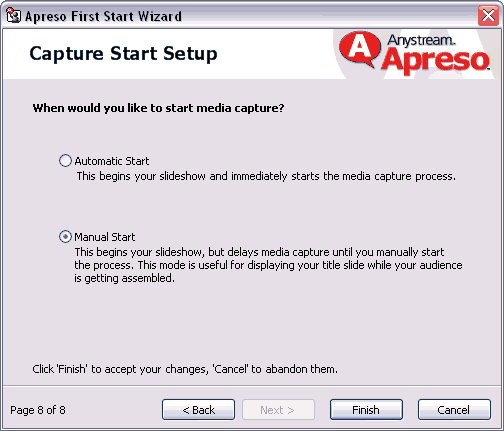This screenshot has height=431, width=504.
Task: Select the Automatic Start radio button
Action: (x=65, y=161)
